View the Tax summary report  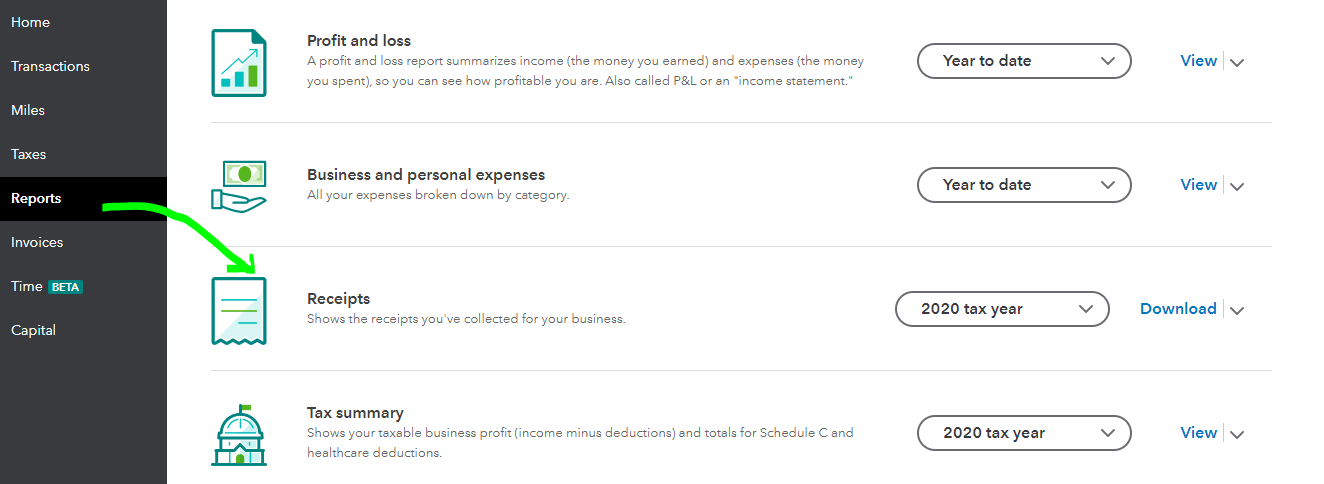[x=1198, y=433]
